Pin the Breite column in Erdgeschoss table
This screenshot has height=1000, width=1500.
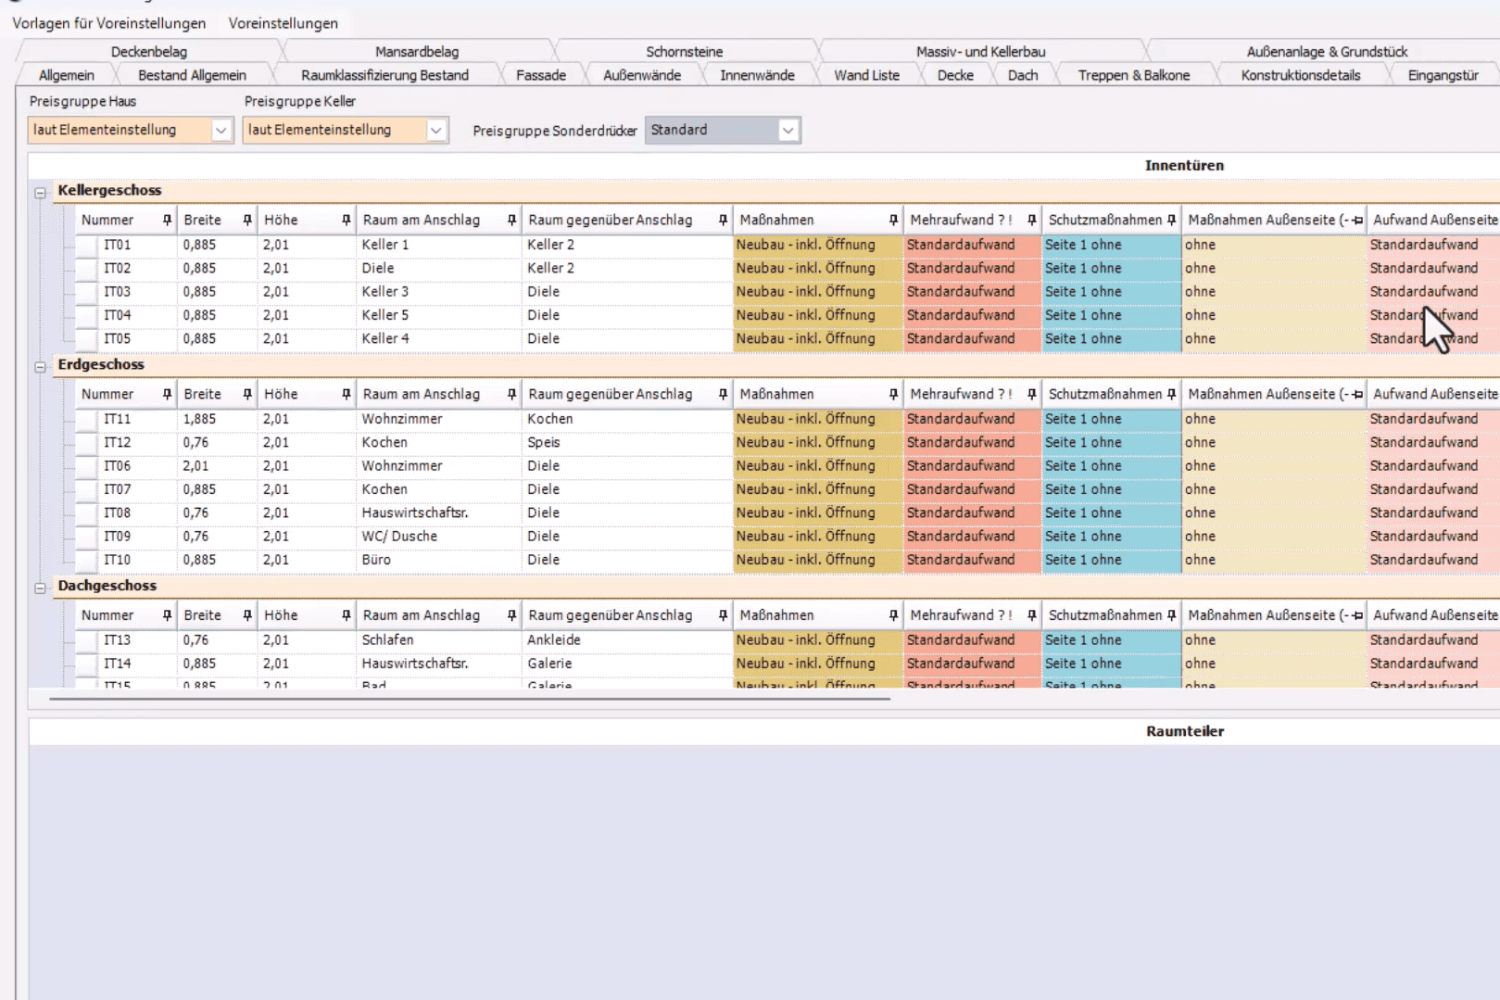coord(247,394)
